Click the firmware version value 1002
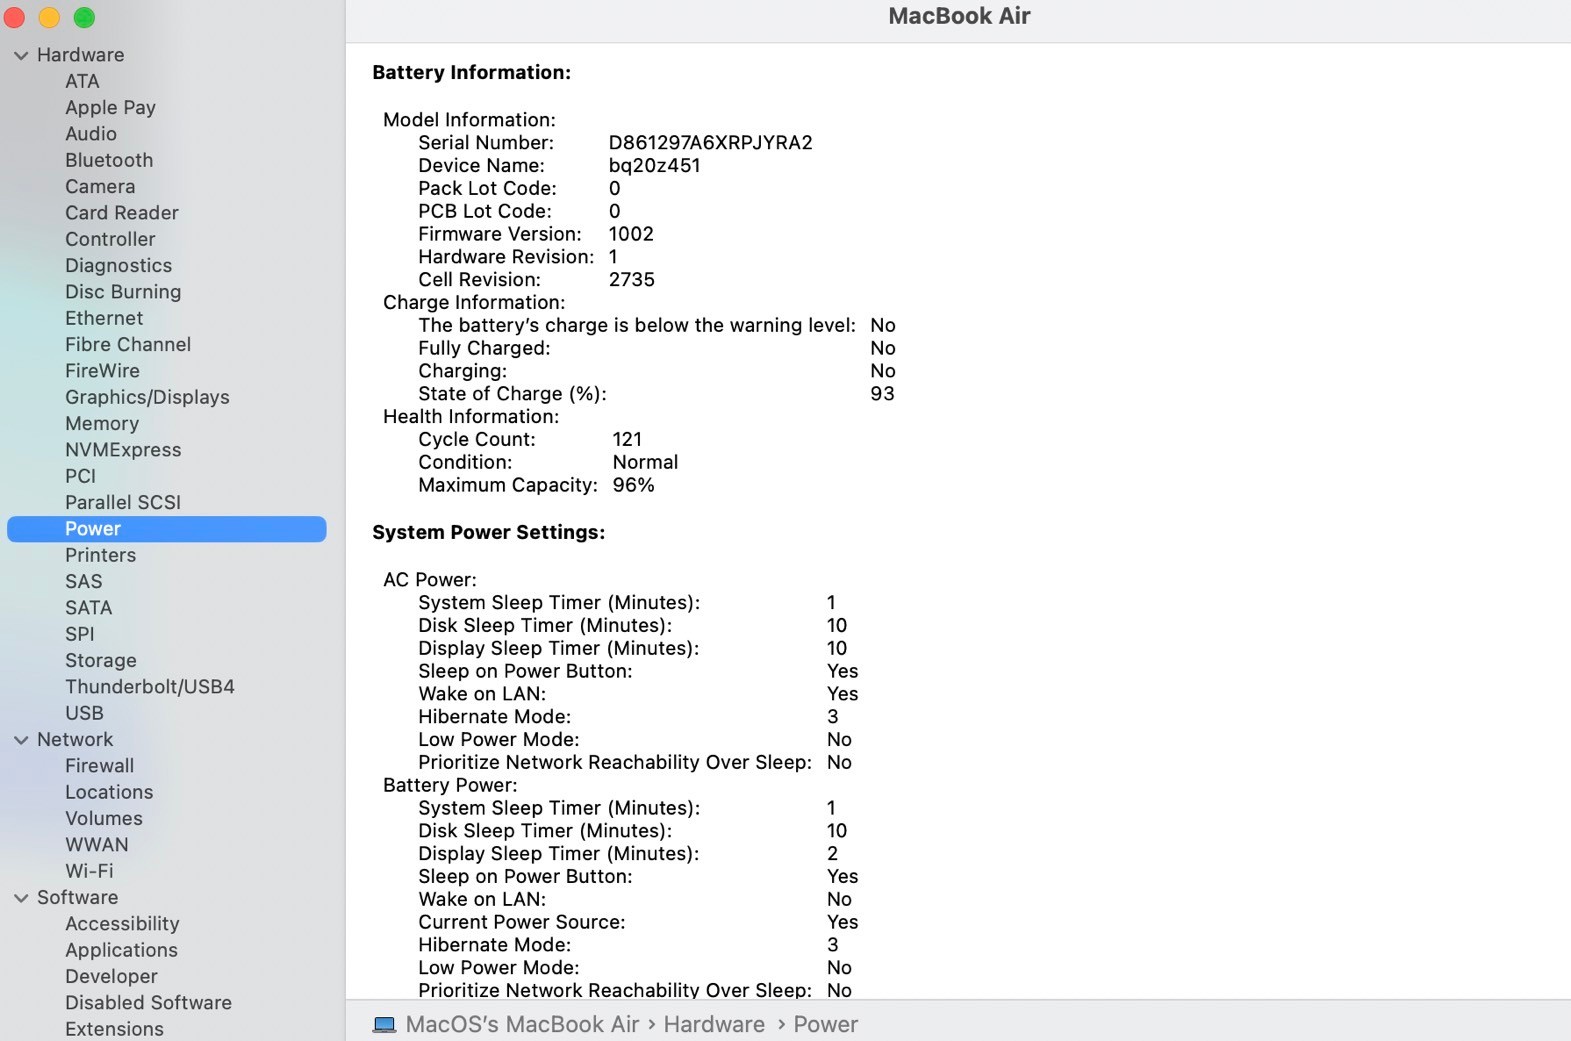 631,234
